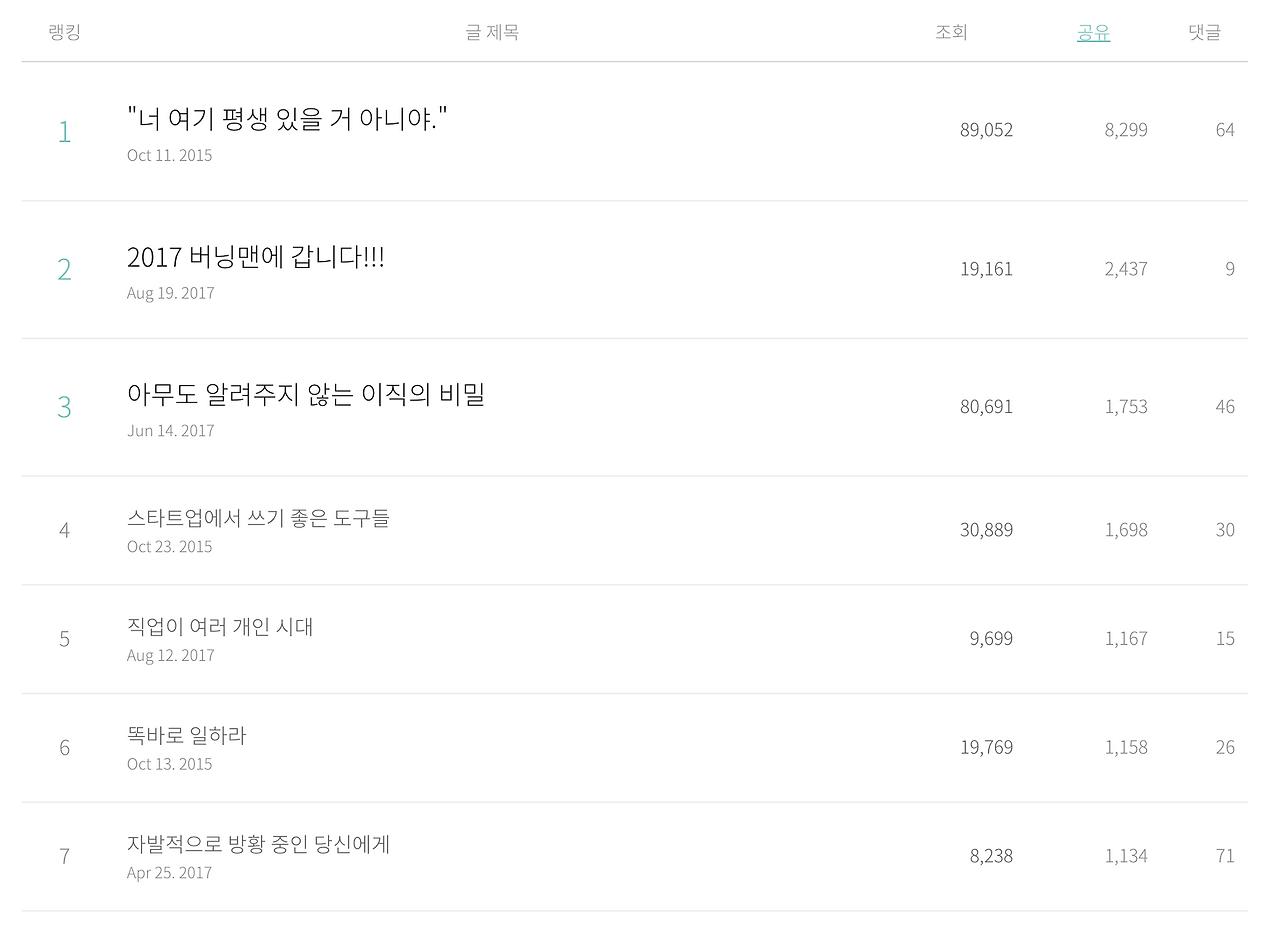Image resolution: width=1280 pixels, height=929 pixels.
Task: Open the post "너 여기 평생 있을 거 아니야."
Action: coord(287,118)
